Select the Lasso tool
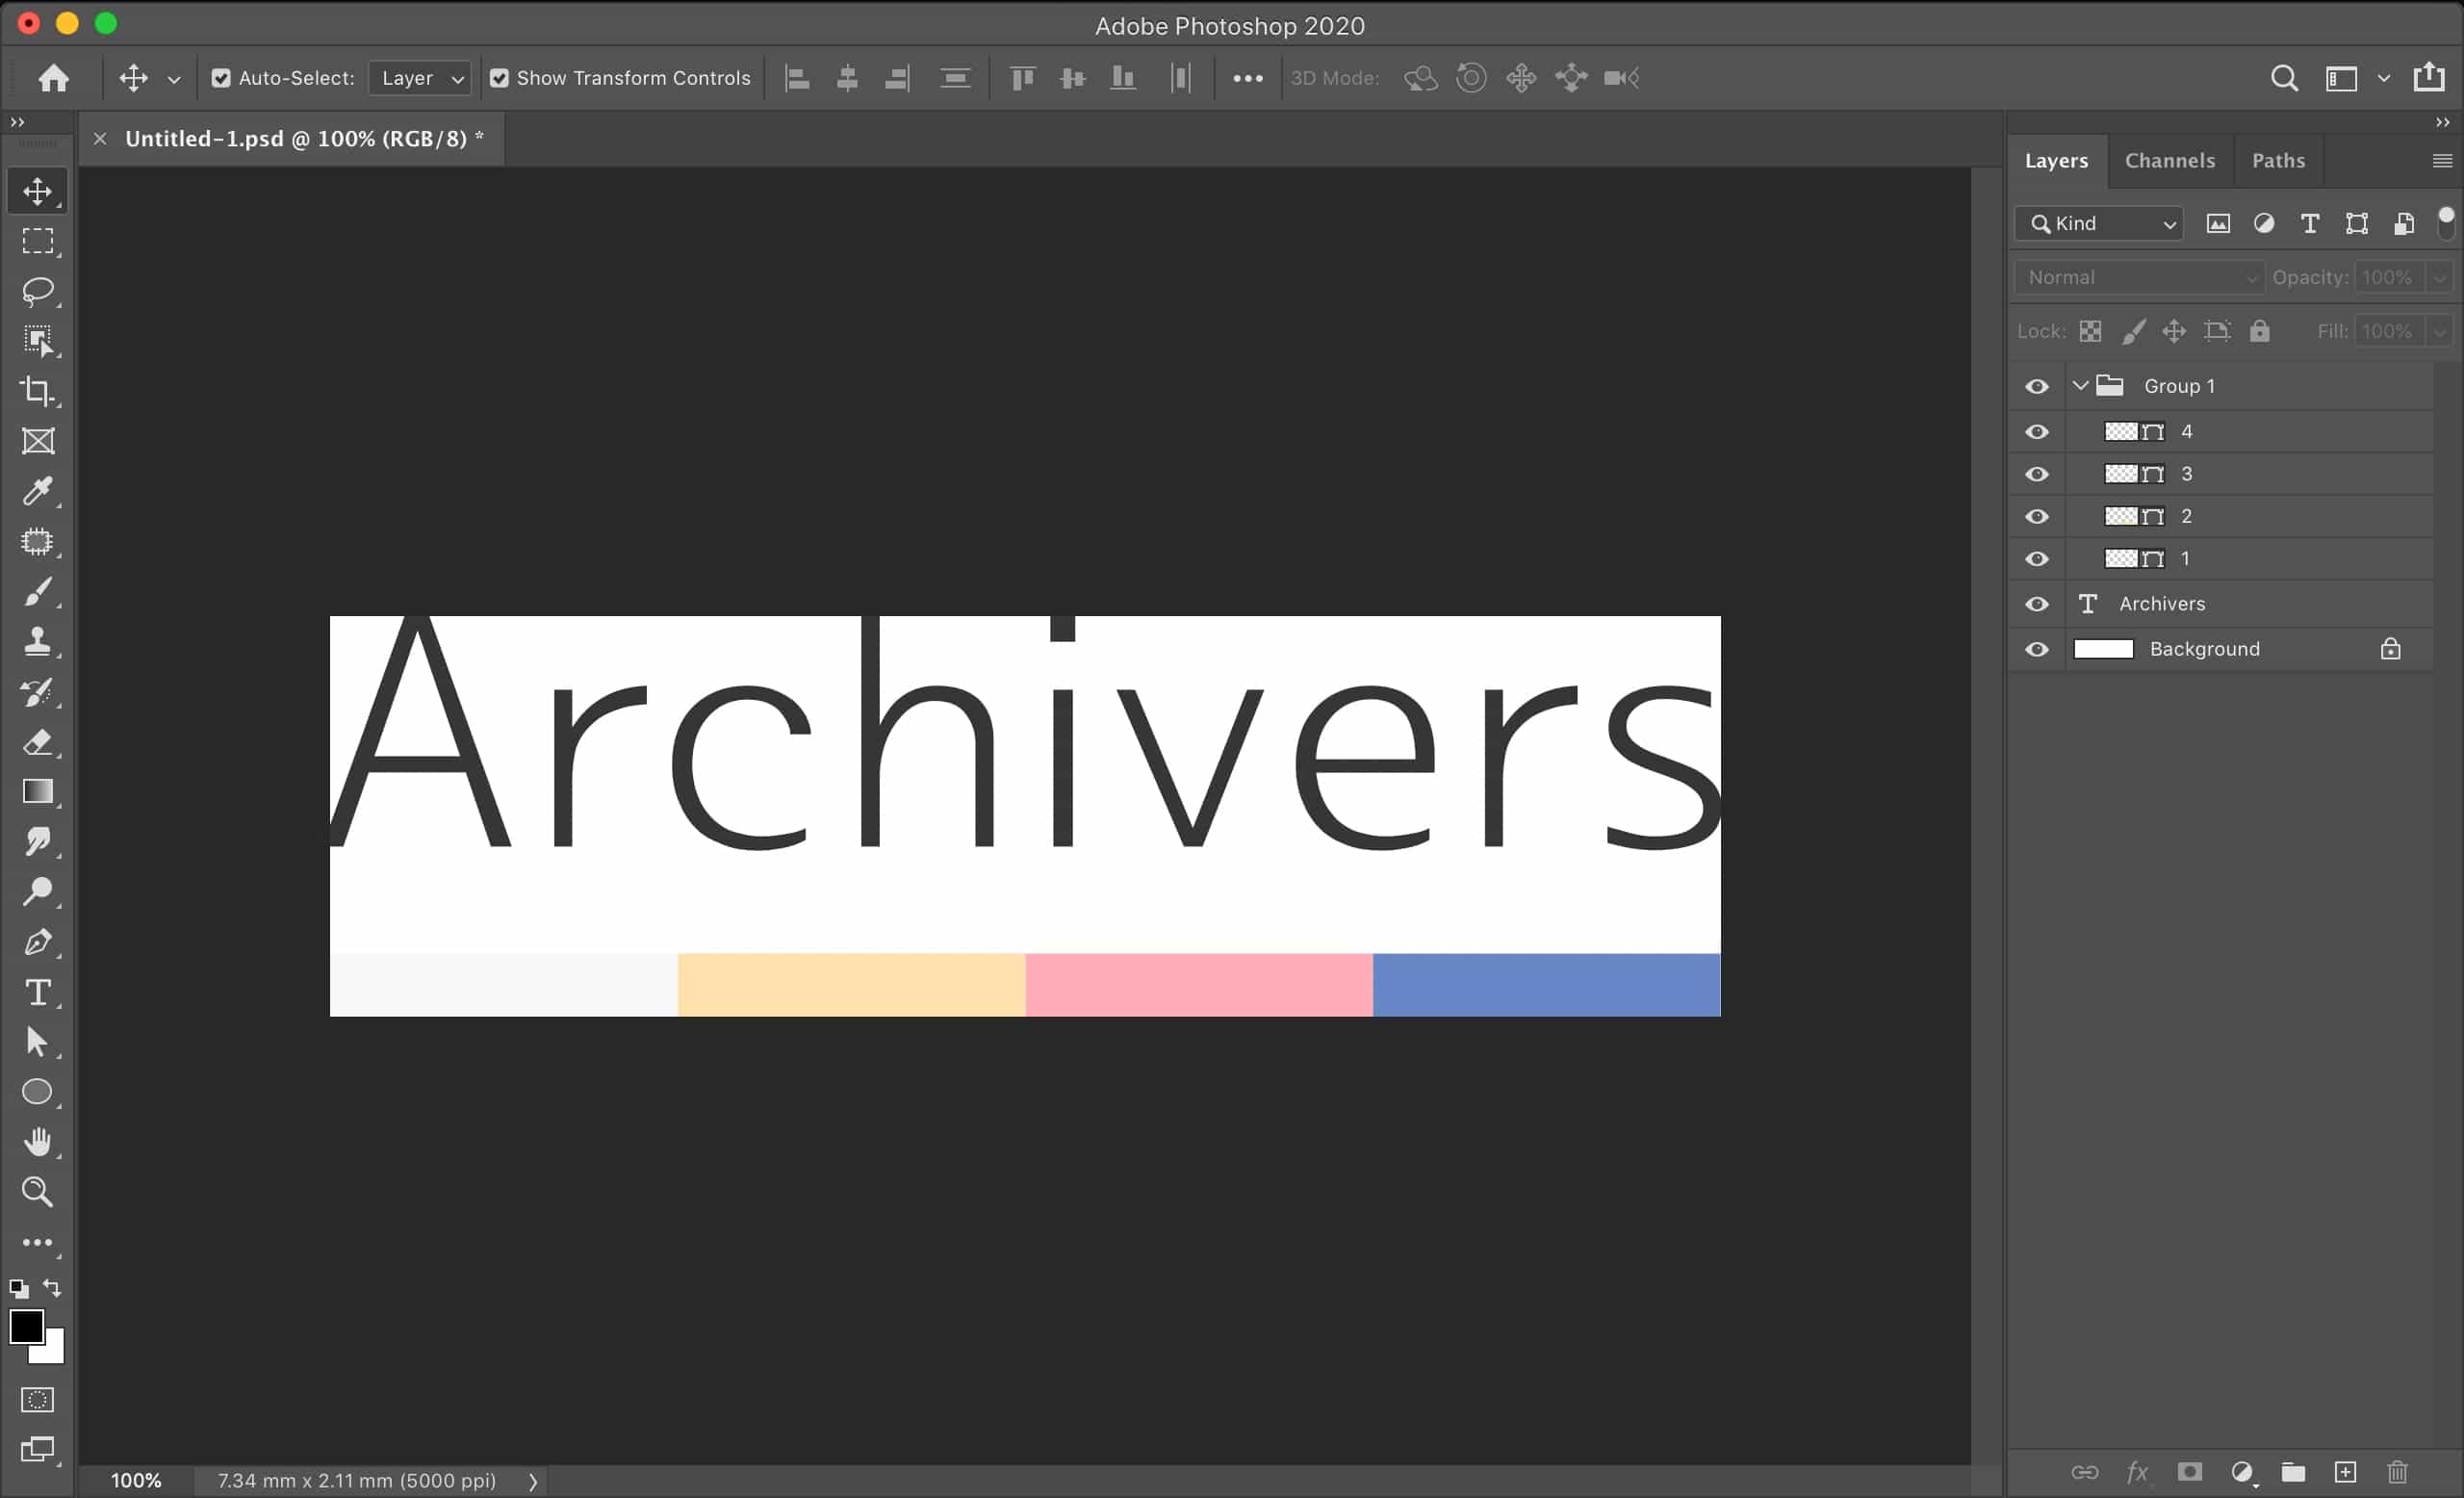The height and width of the screenshot is (1498, 2464). (x=38, y=291)
